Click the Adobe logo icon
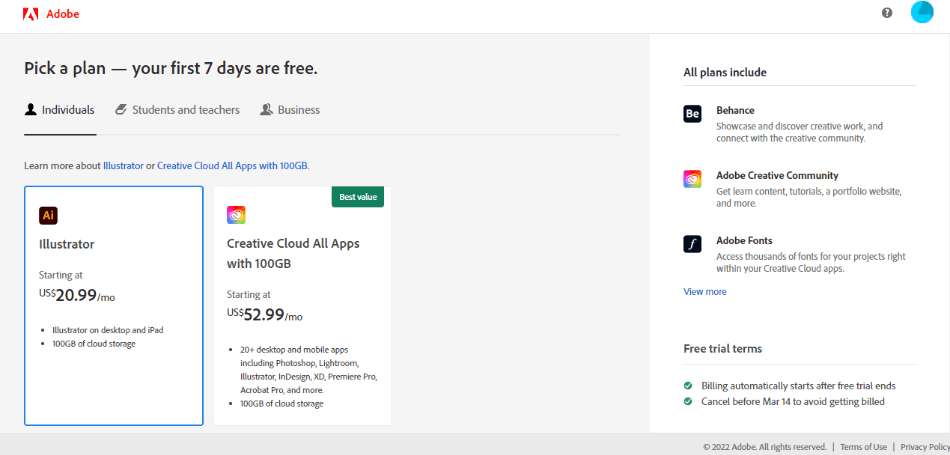This screenshot has height=455, width=950. pyautogui.click(x=30, y=14)
